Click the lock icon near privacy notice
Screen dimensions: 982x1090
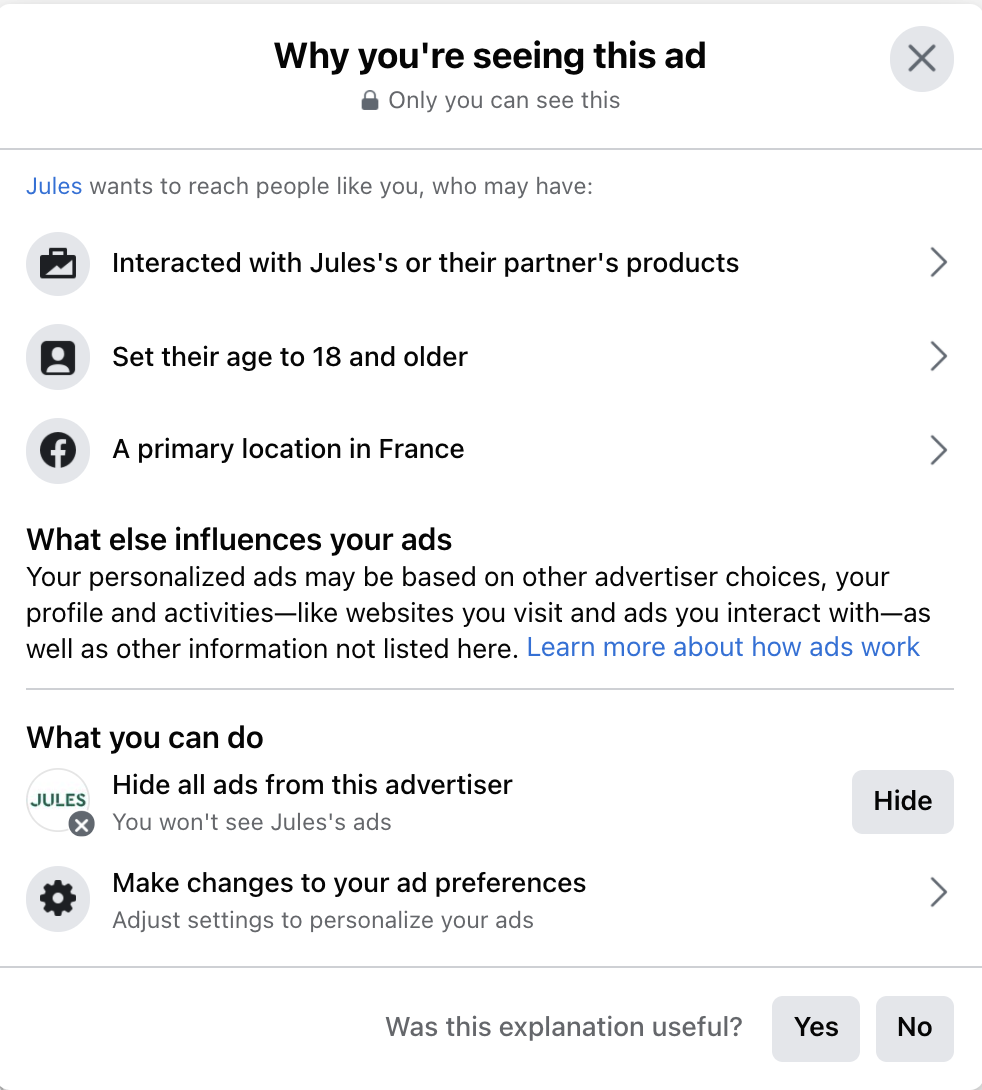pos(370,101)
